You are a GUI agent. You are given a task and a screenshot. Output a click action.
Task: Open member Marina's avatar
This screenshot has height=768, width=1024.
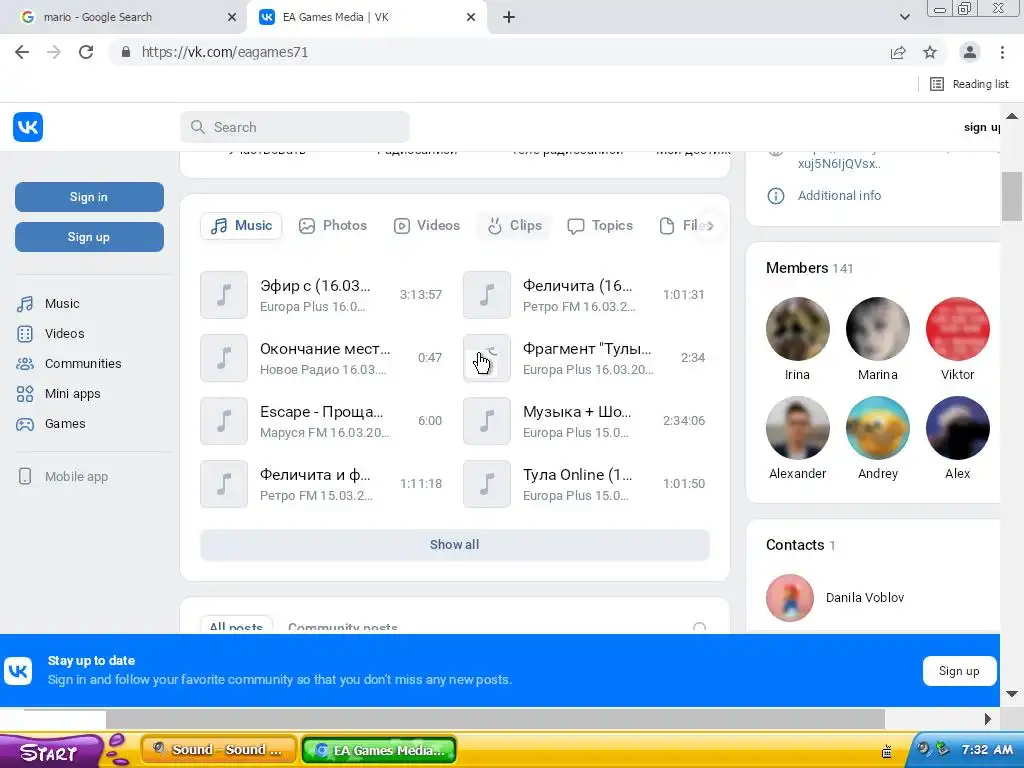(x=878, y=329)
